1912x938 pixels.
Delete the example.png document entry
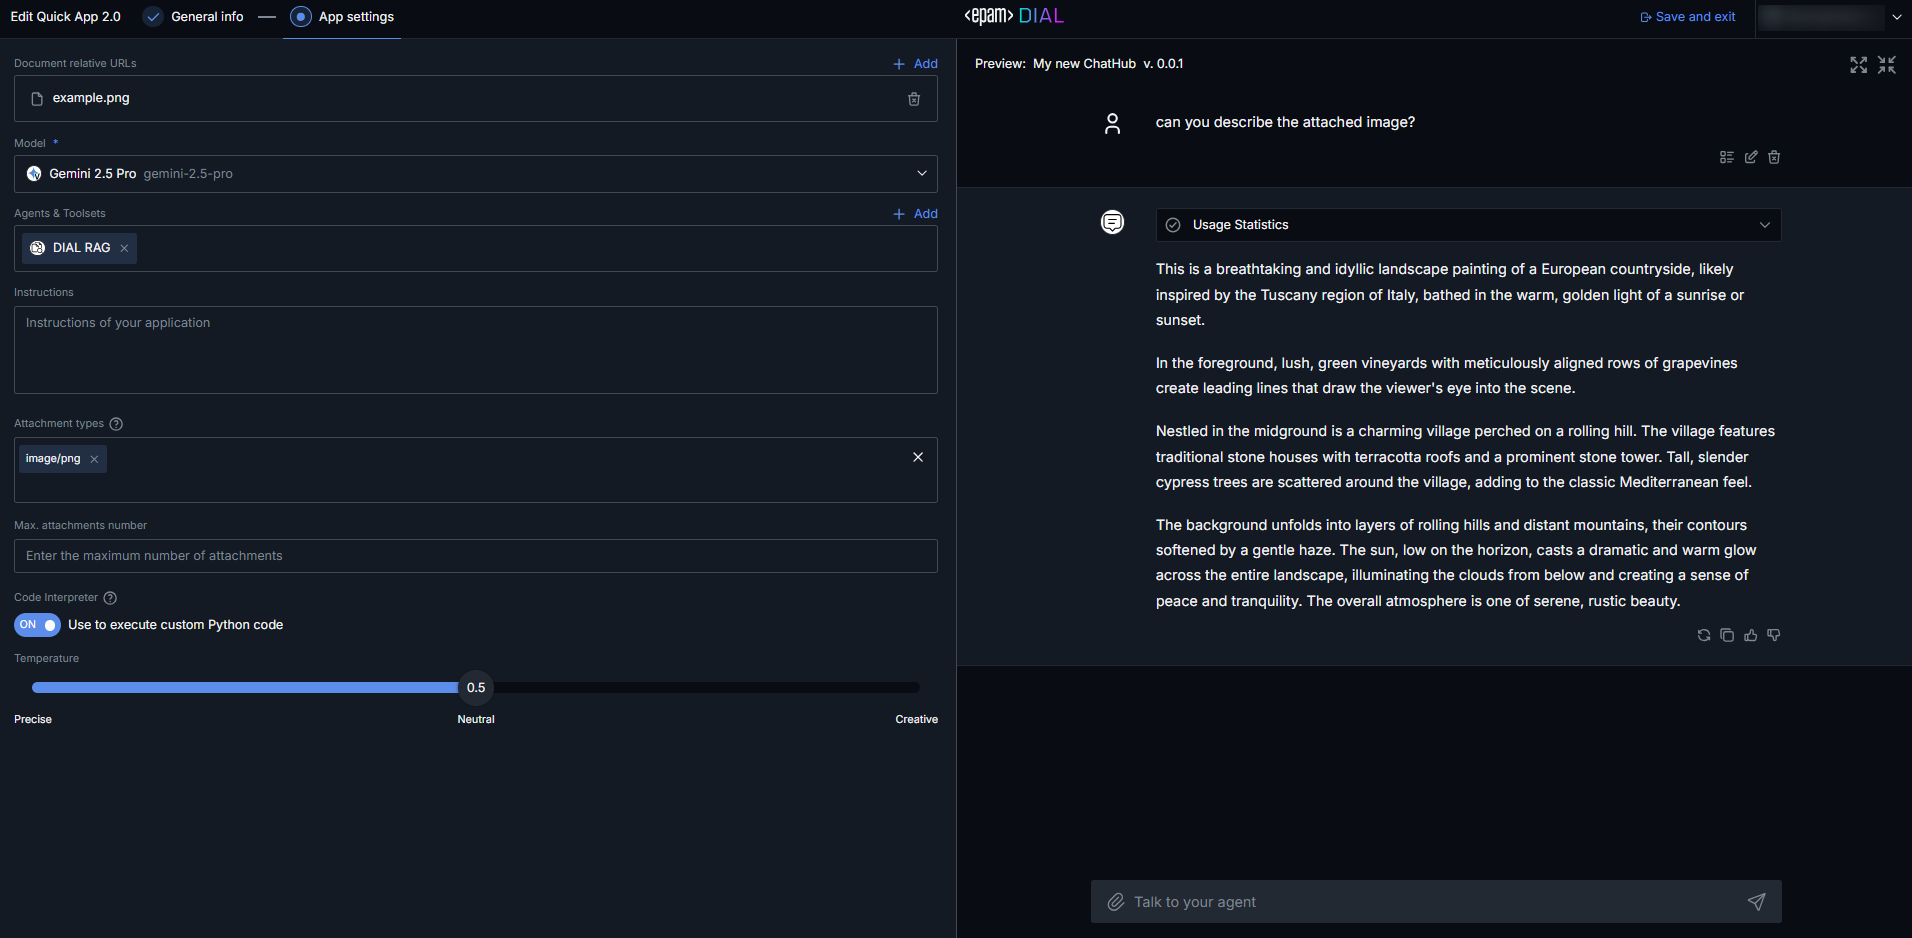[x=913, y=99]
